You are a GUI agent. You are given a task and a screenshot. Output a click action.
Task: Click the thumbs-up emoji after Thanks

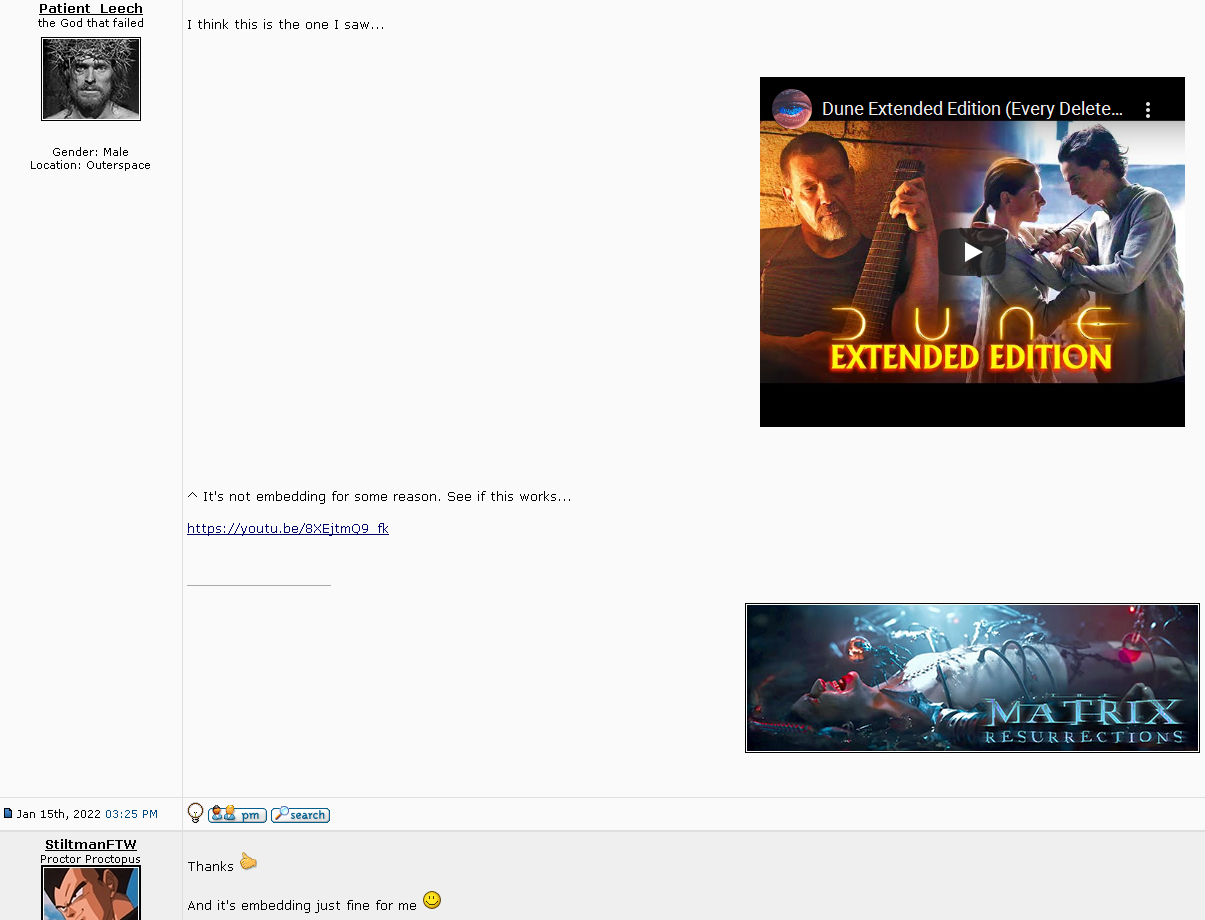point(248,862)
